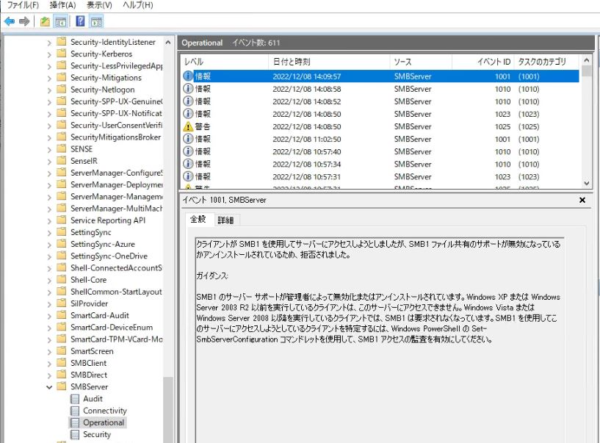Screen dimensions: 600x443
Task: Click the SMBServer folder icon
Action: [61, 386]
